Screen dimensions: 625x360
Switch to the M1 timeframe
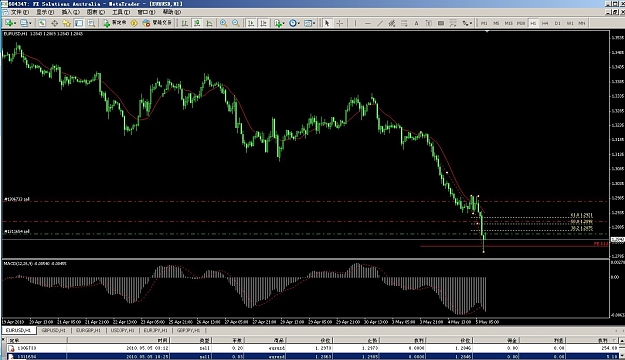[484, 23]
